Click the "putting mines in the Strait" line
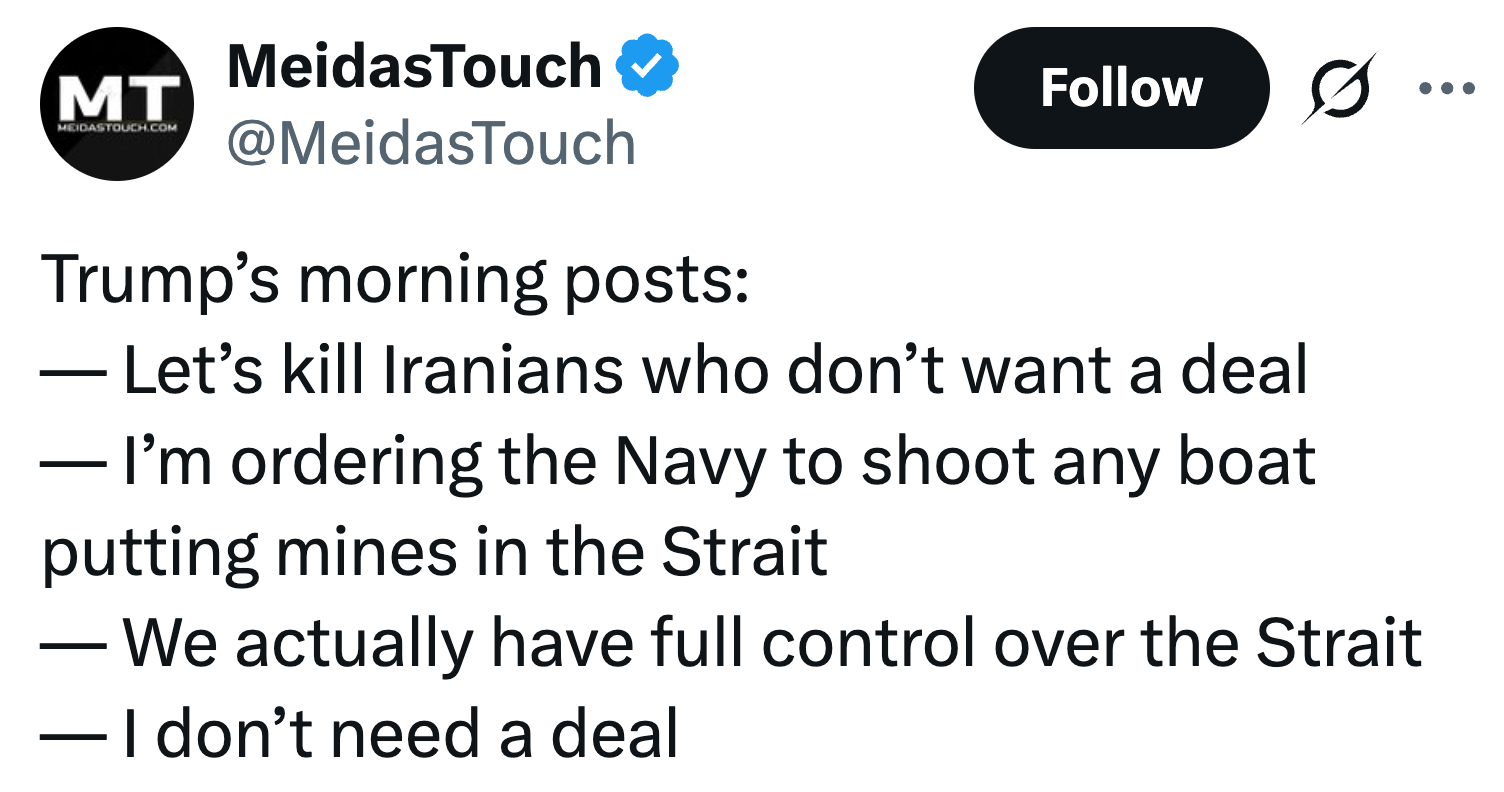Image resolution: width=1504 pixels, height=792 pixels. coord(434,551)
